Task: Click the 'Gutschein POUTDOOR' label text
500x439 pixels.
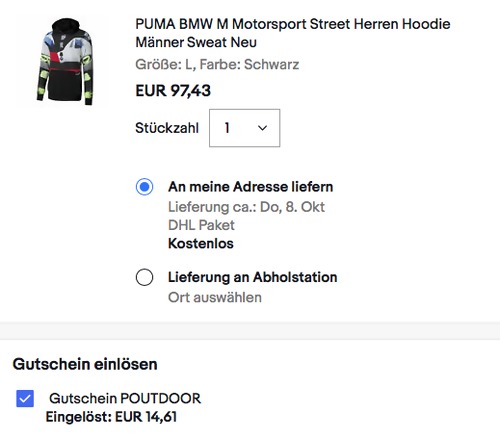Action: click(x=125, y=398)
